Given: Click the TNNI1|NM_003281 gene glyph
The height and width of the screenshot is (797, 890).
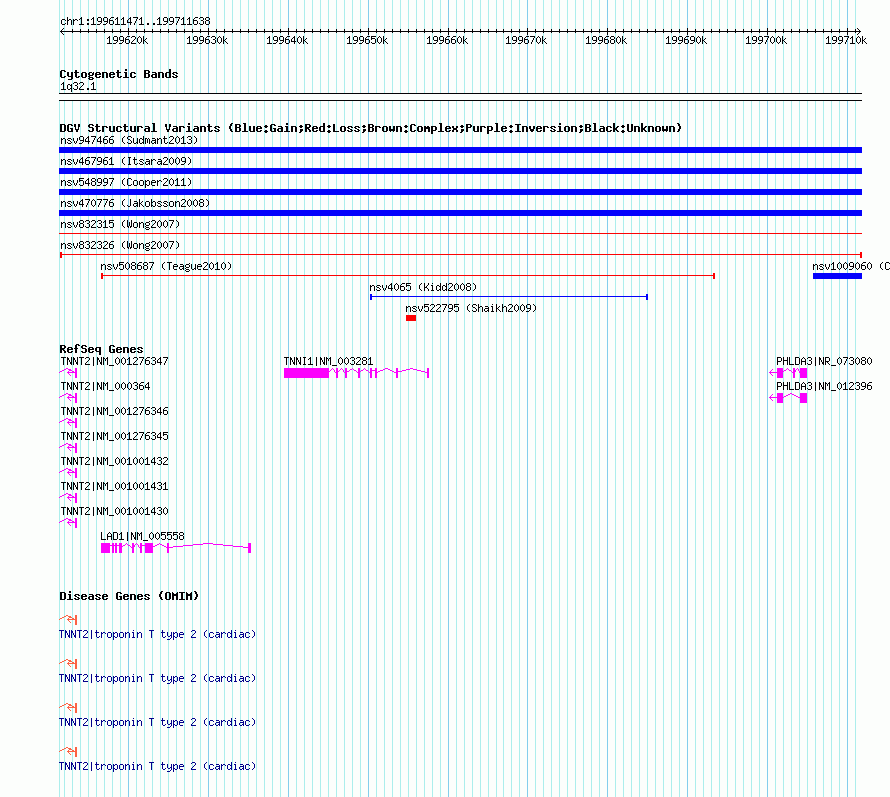Looking at the screenshot, I should [x=356, y=373].
